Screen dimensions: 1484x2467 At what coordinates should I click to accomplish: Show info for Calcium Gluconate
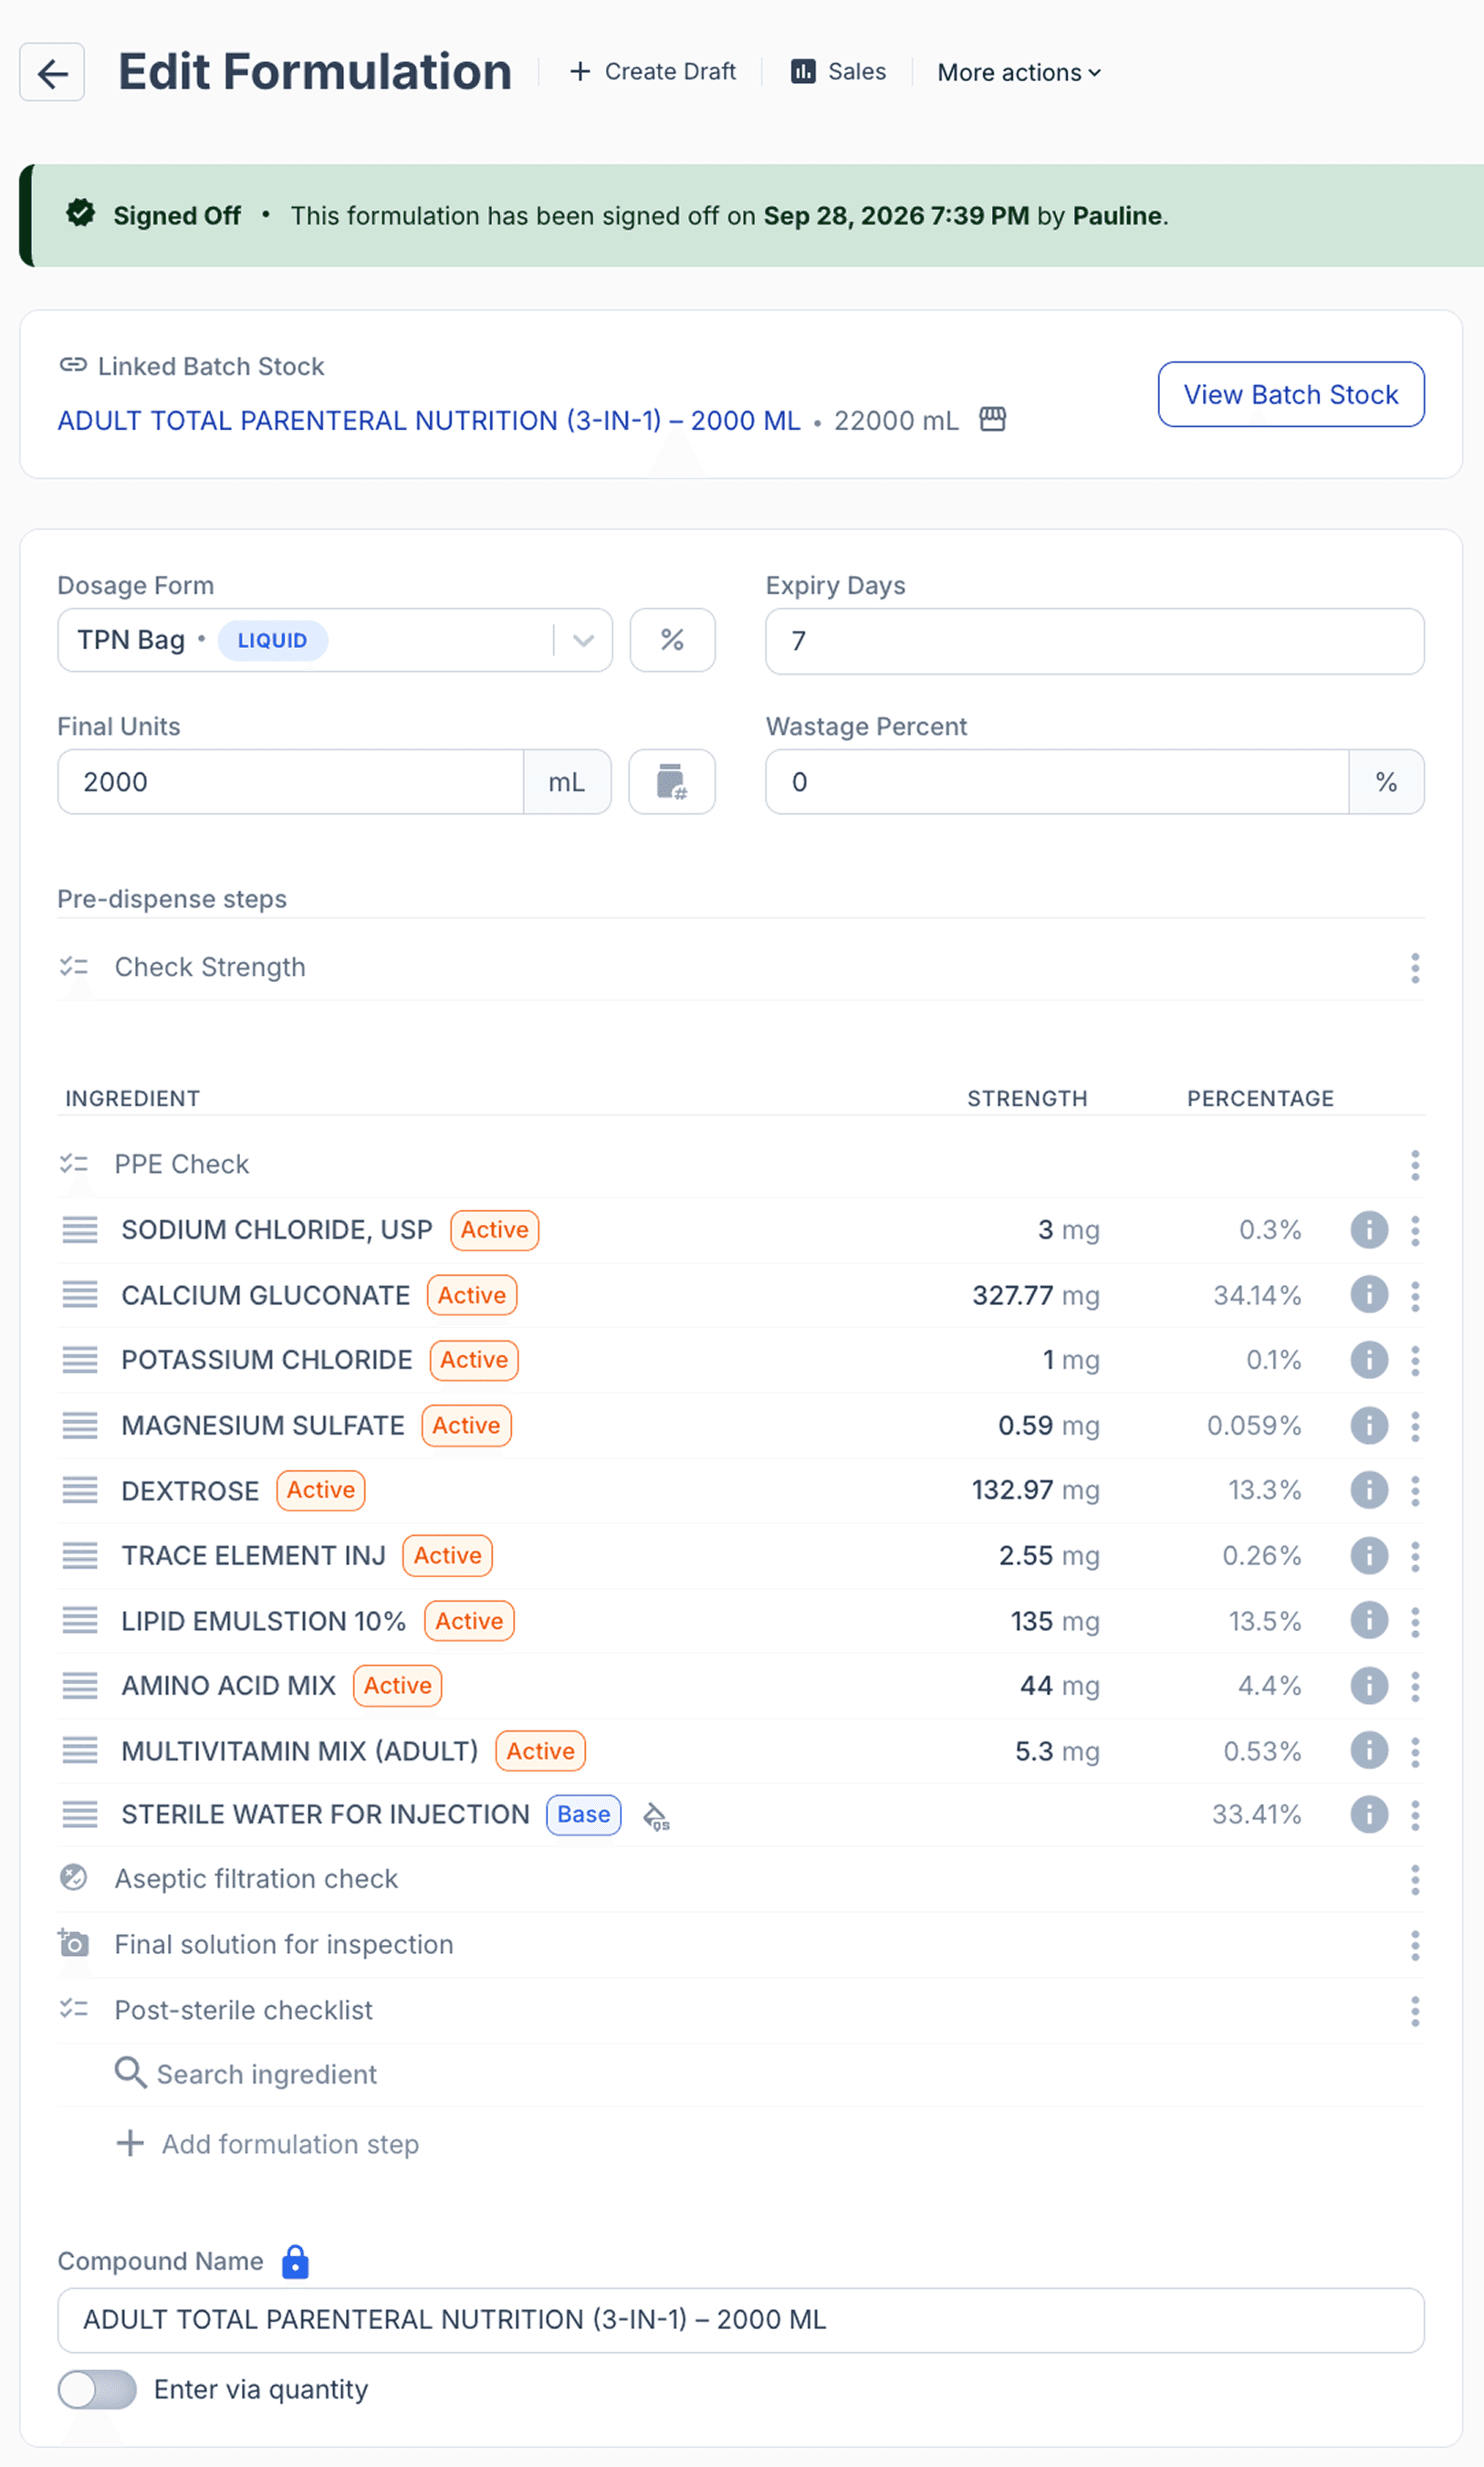(1369, 1295)
